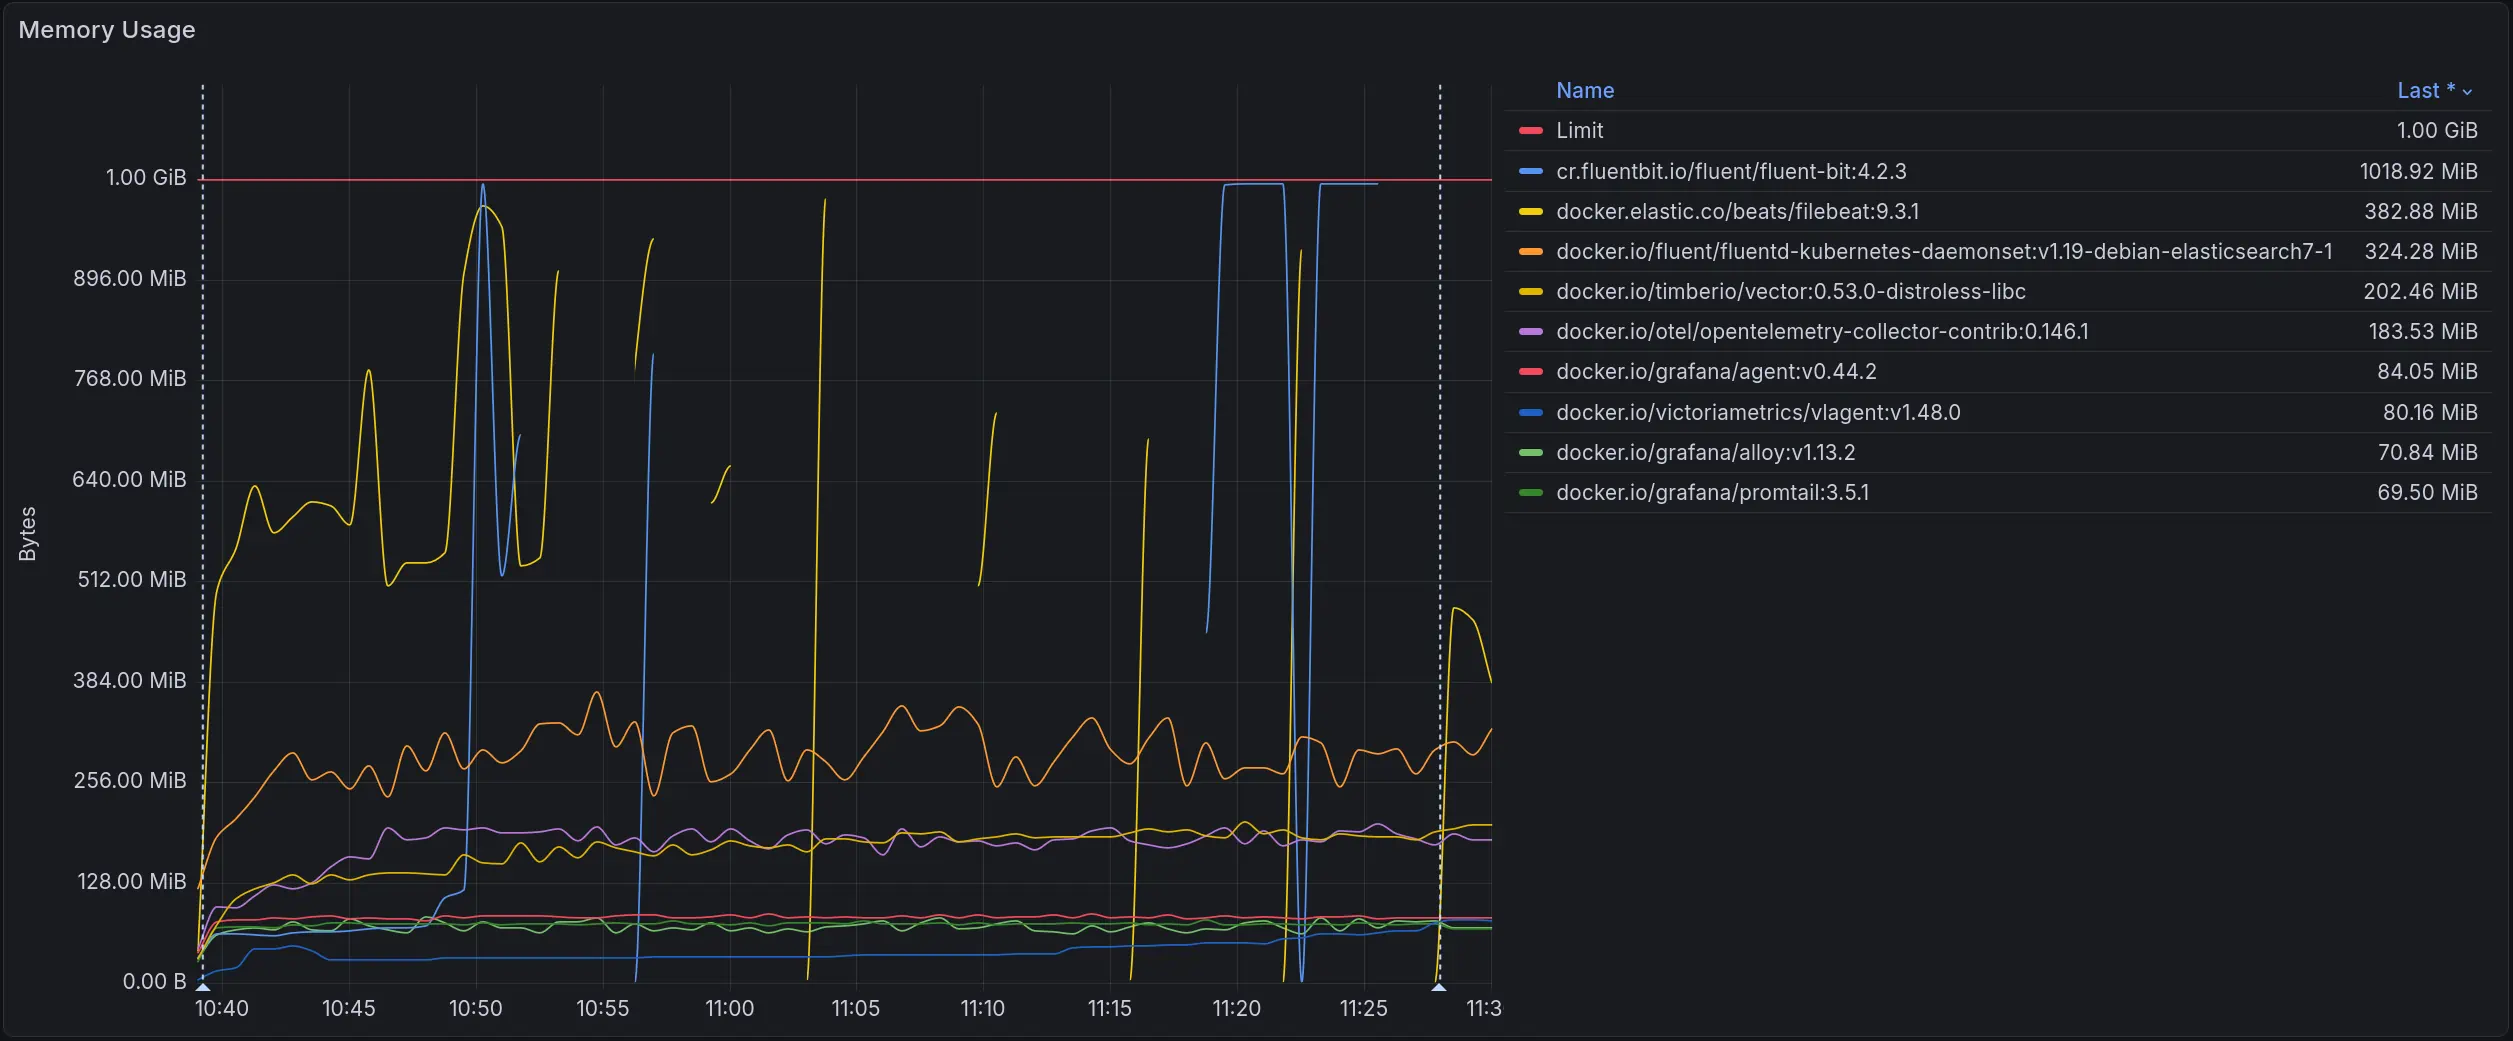This screenshot has height=1041, width=2513.
Task: Select the docker.io/grafana/alloy:v1.13.2 legend name
Action: pyautogui.click(x=1705, y=452)
